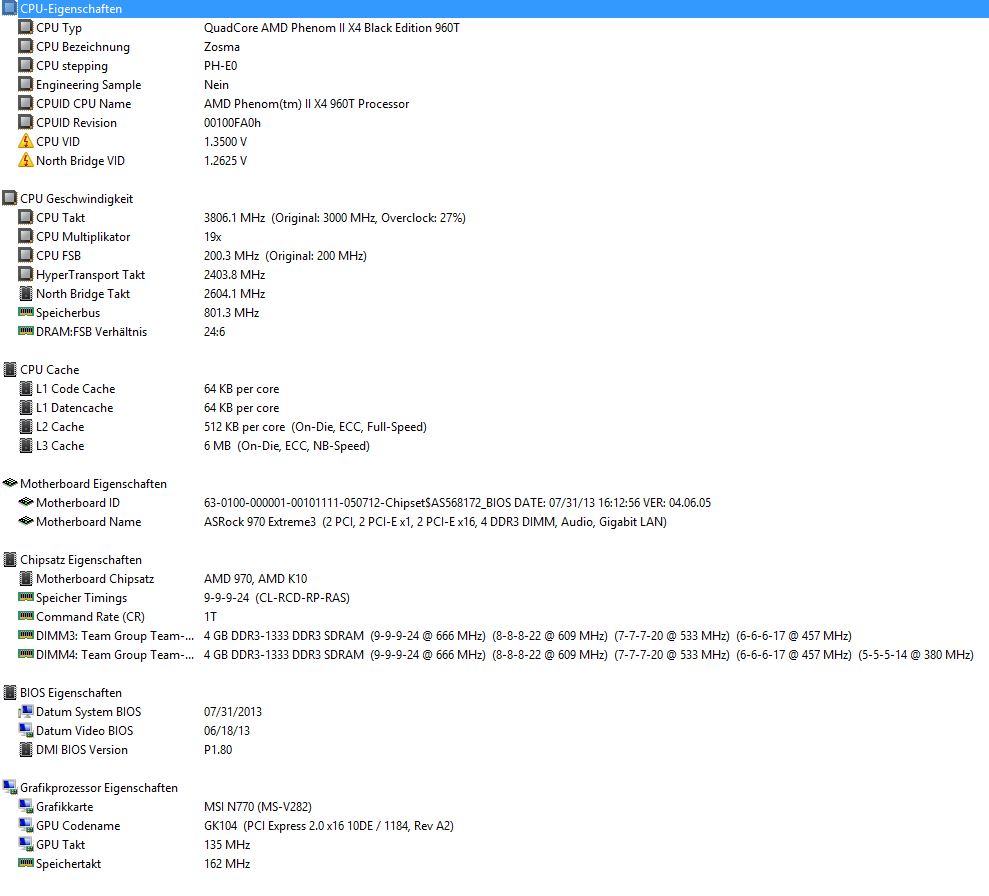Screen dimensions: 989x896
Task: Select the 19x multiplier value
Action: pyautogui.click(x=213, y=236)
